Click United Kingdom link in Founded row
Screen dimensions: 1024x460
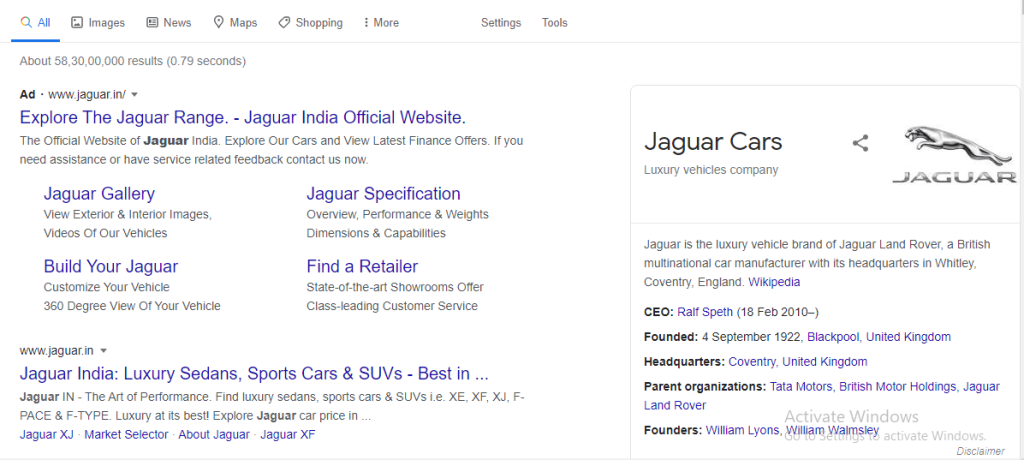click(x=908, y=337)
